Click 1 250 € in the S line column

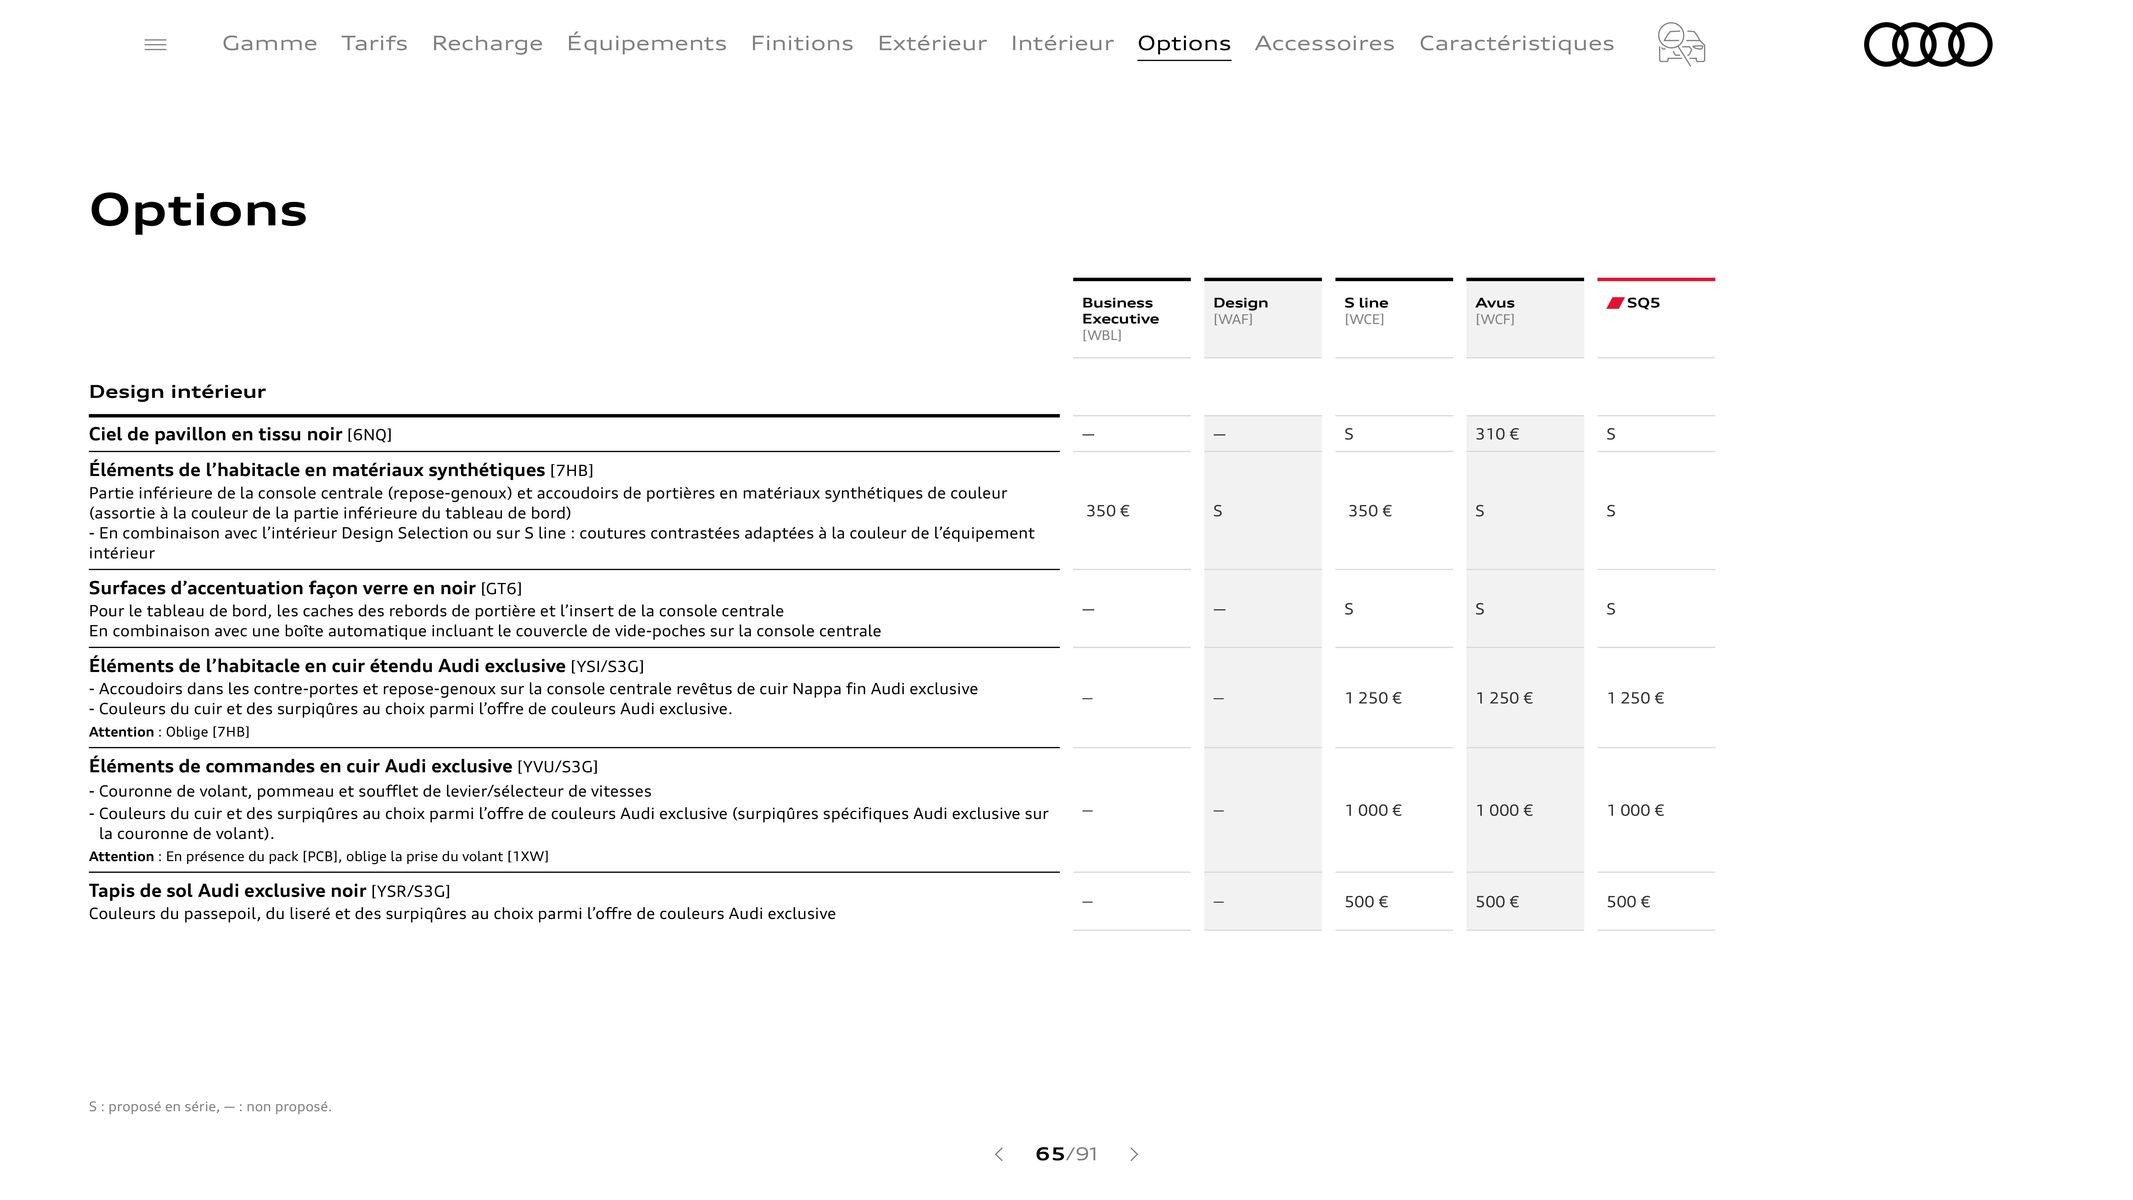coord(1373,698)
